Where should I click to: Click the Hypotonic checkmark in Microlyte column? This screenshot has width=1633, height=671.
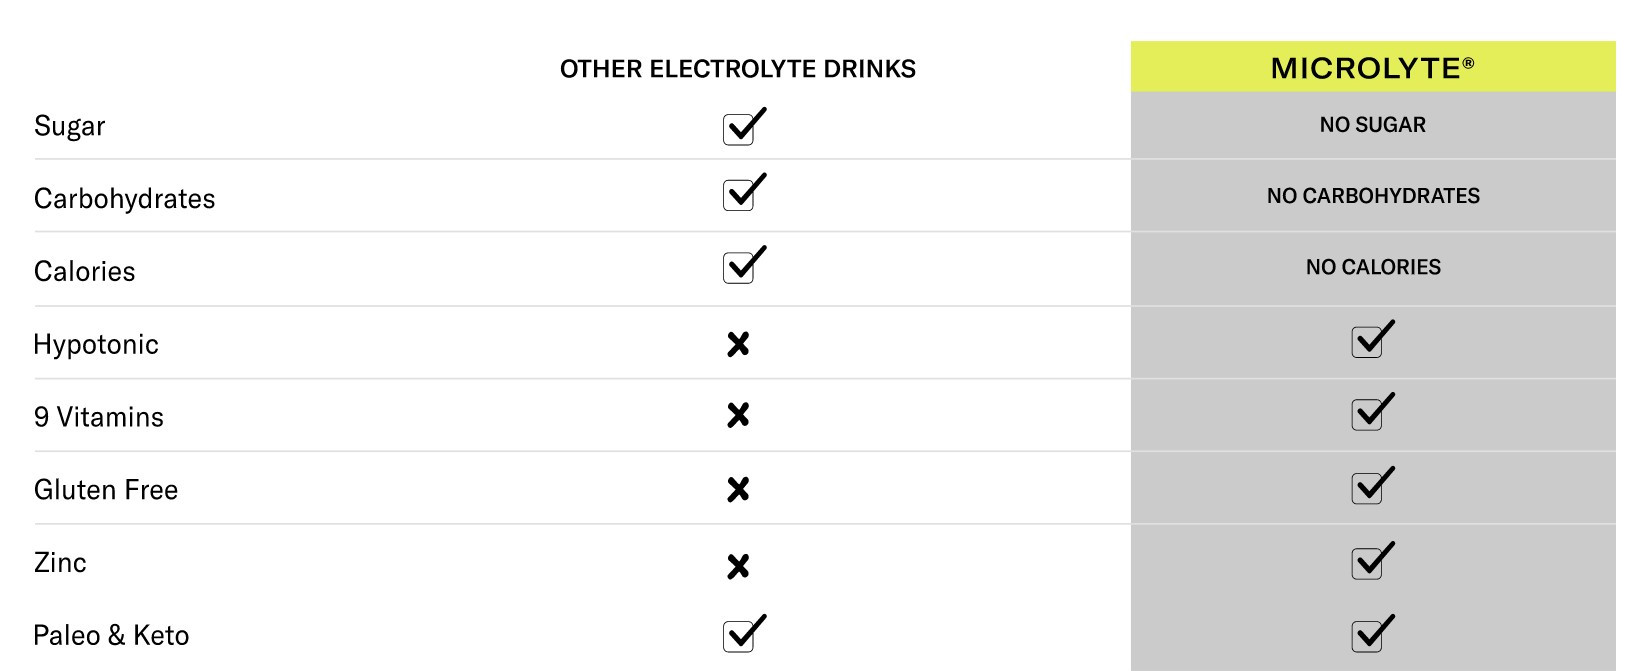pos(1370,340)
